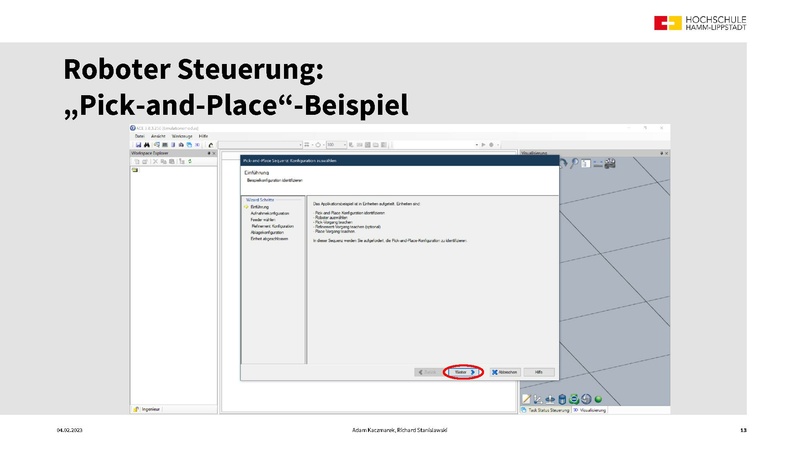Click the Hilfe button in the wizard dialog

click(x=538, y=371)
